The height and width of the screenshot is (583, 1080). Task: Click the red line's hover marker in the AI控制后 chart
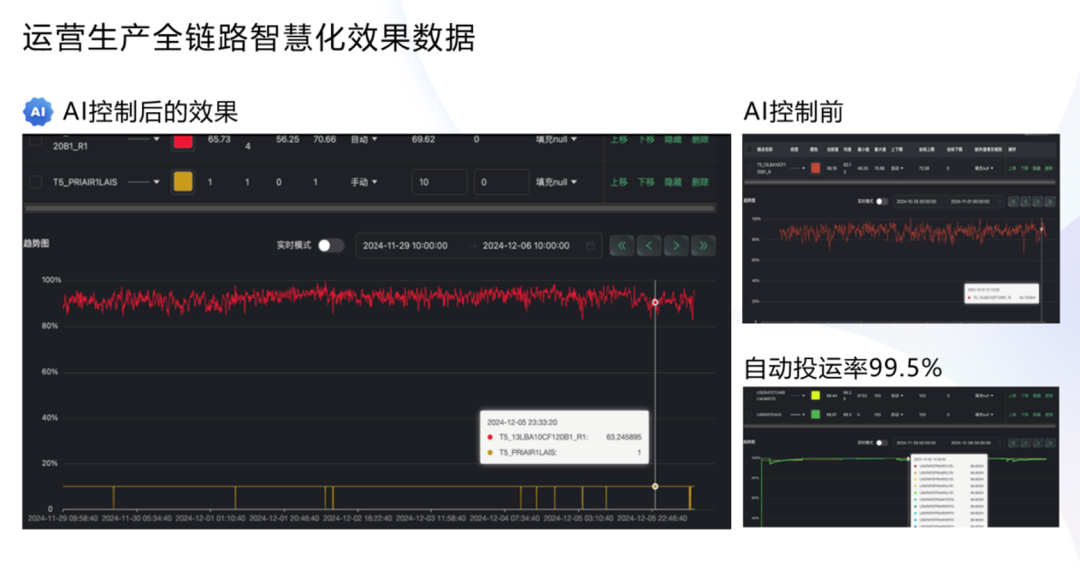655,303
